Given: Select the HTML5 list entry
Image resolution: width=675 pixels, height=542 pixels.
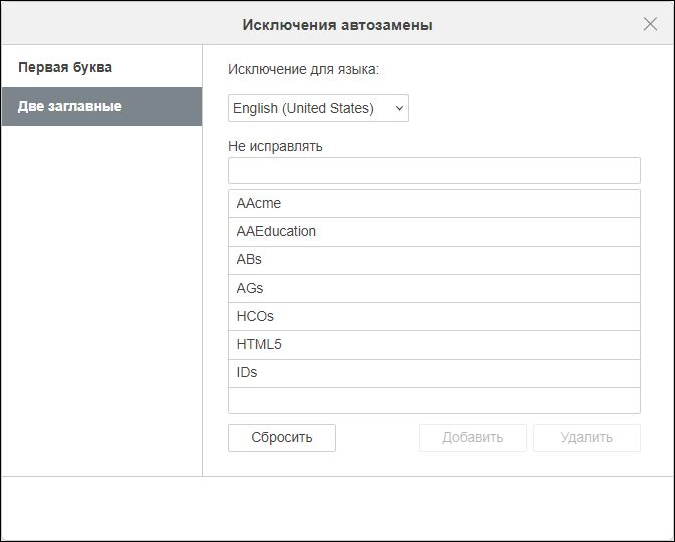Looking at the screenshot, I should [x=434, y=345].
